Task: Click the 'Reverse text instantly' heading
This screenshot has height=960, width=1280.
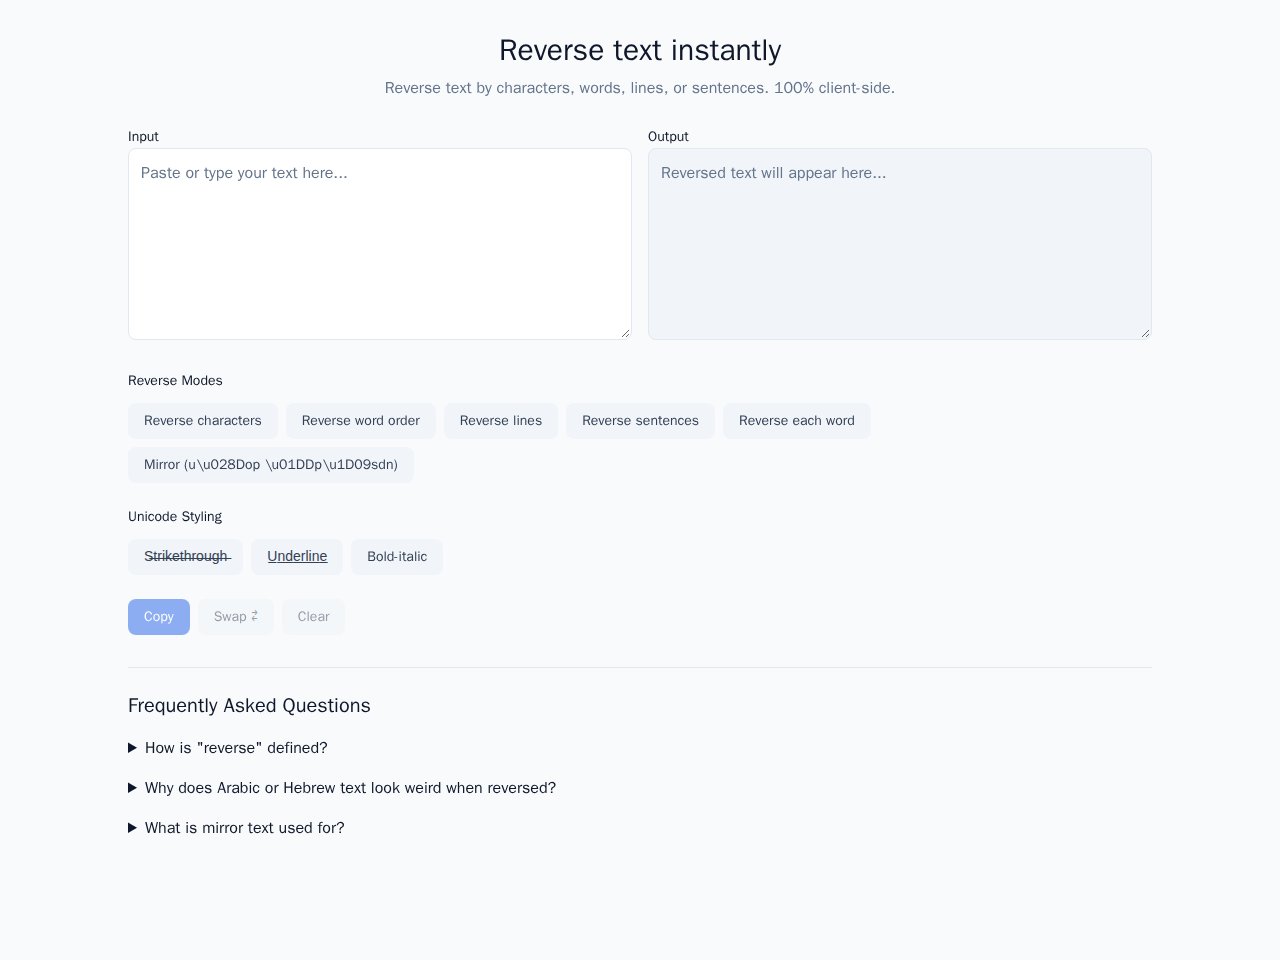Action: (640, 50)
